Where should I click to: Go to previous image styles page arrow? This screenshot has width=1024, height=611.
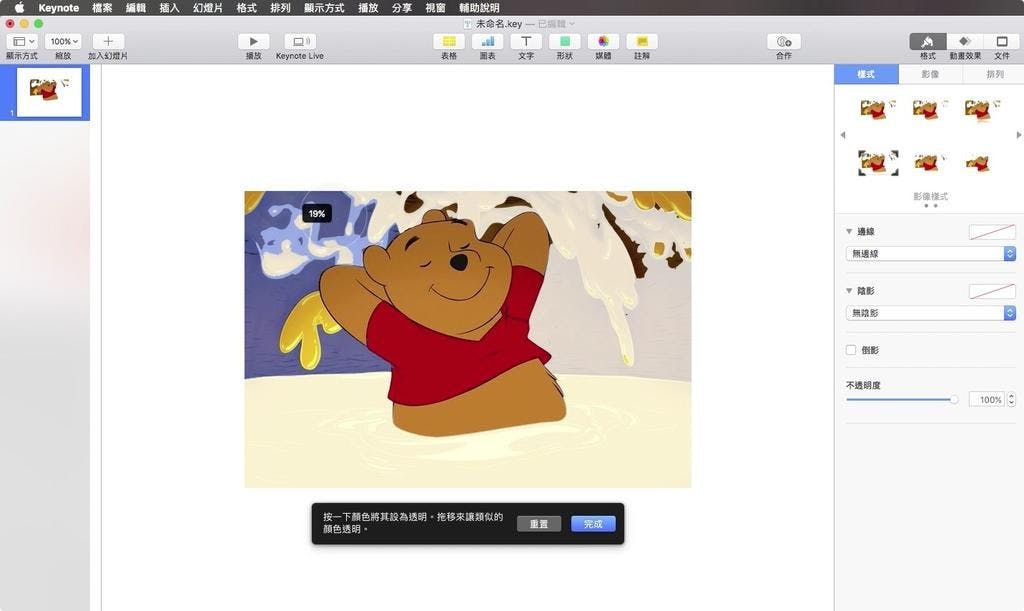coord(842,134)
